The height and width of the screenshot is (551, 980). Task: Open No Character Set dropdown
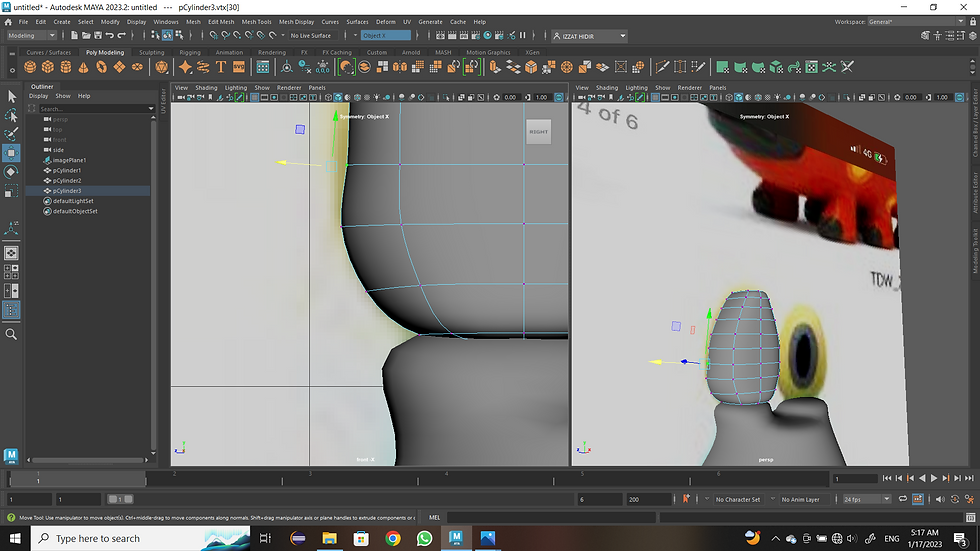[x=738, y=499]
